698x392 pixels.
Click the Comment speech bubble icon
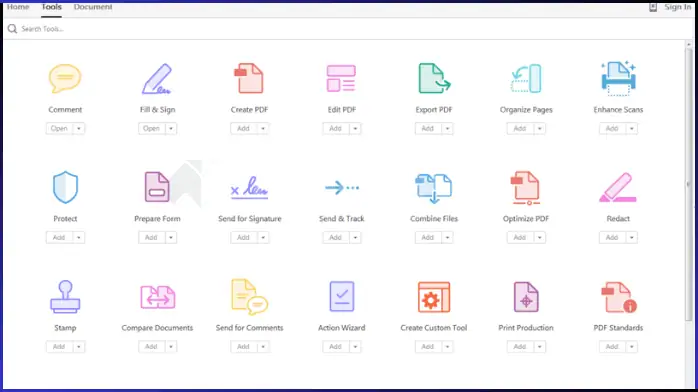(65, 79)
